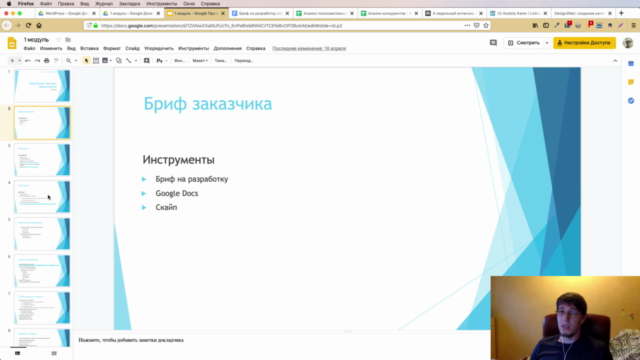
Task: Select the 'Бриф заказчика' slide title
Action: tap(208, 104)
